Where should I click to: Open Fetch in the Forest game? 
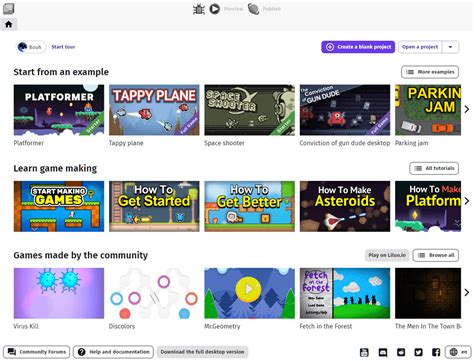coord(345,293)
